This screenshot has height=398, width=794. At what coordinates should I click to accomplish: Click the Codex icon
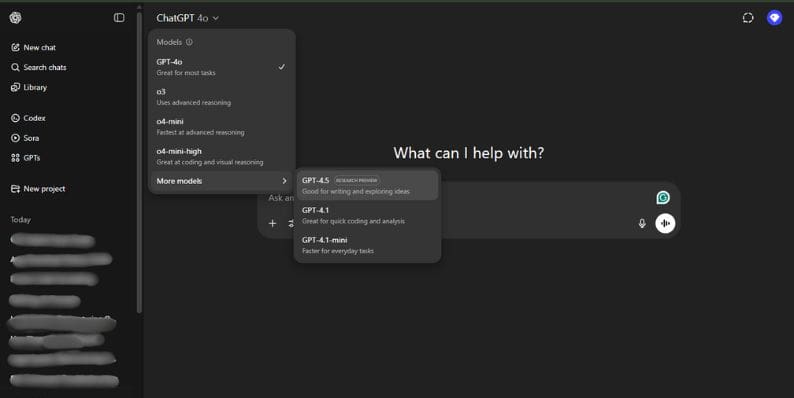tap(15, 118)
